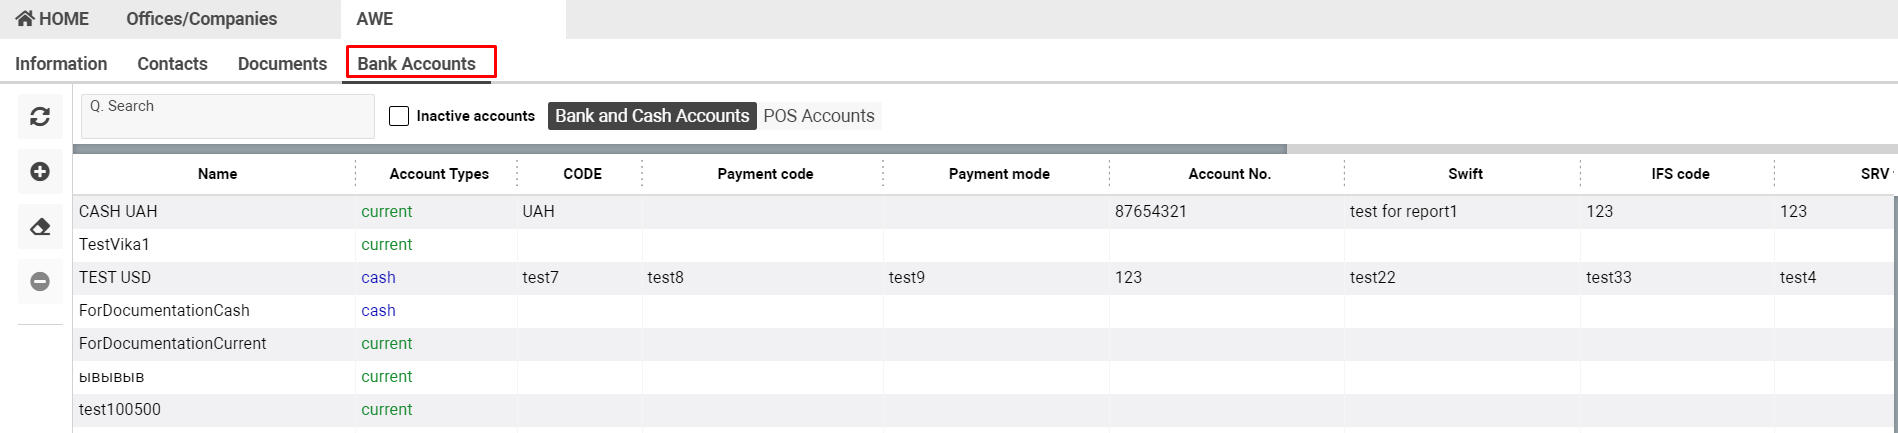Viewport: 1898px width, 433px height.
Task: Open the Documents tab
Action: pos(282,64)
